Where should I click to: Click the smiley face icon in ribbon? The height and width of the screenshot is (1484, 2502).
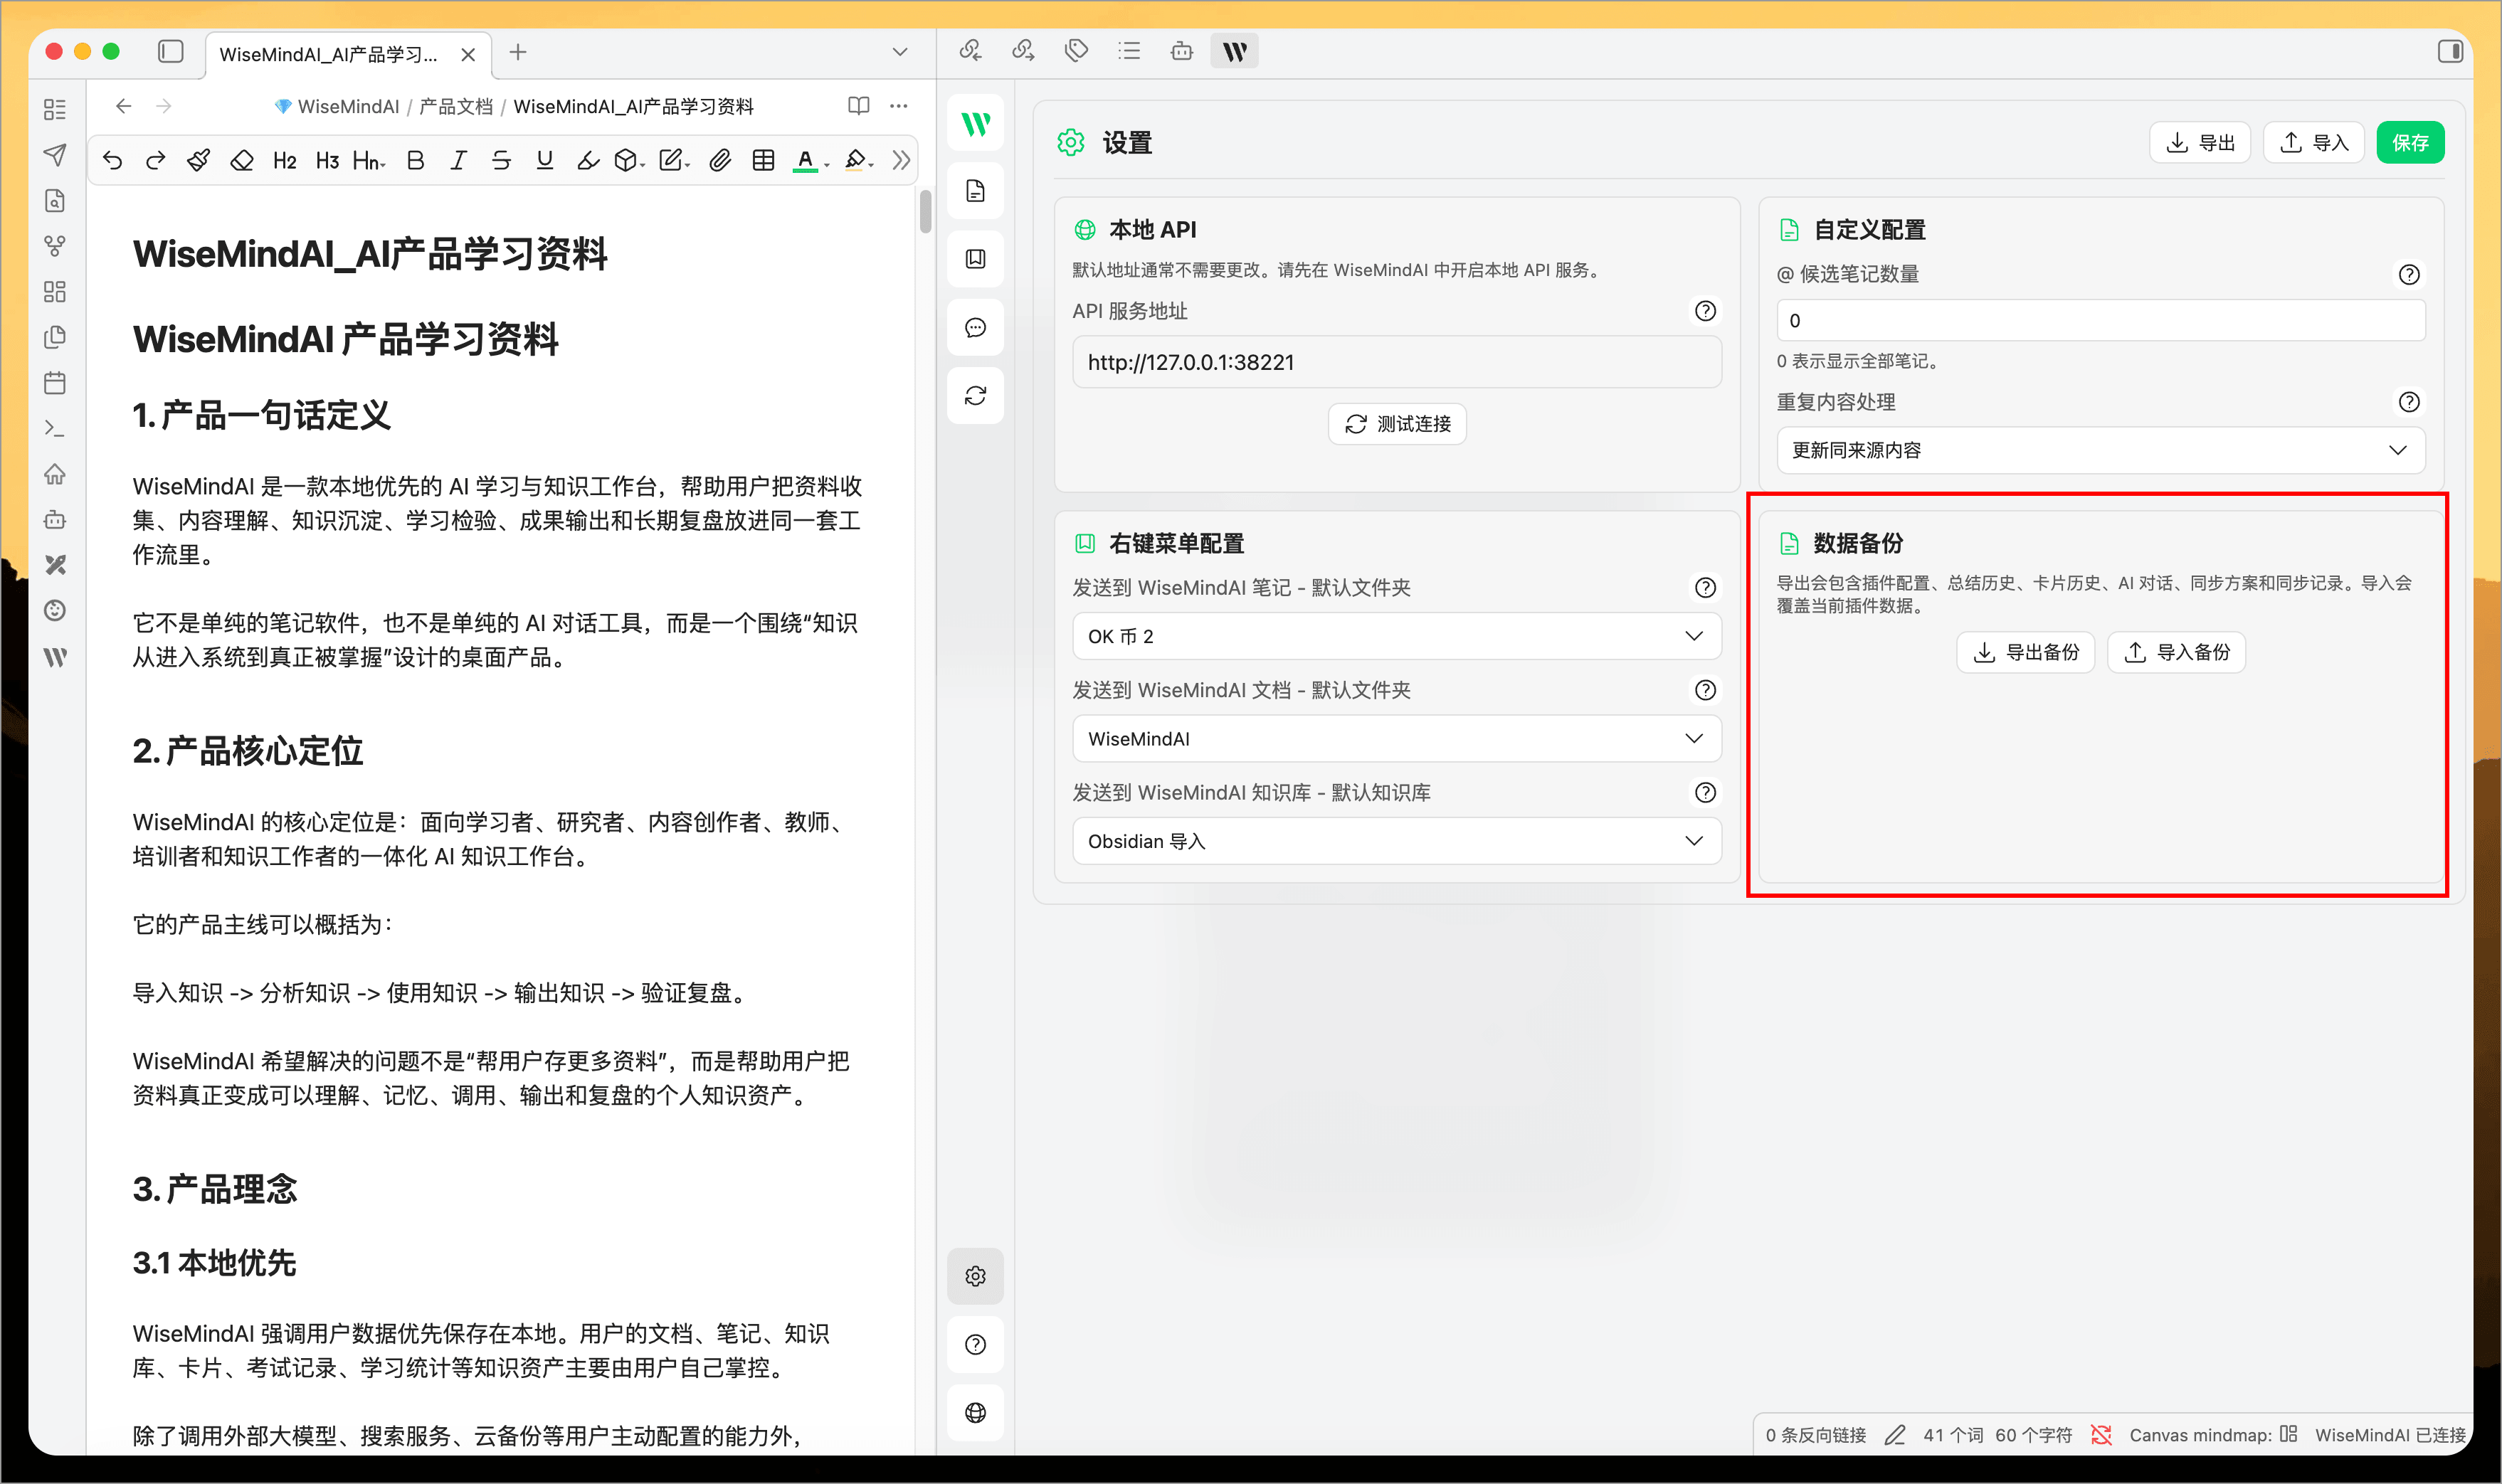point(55,610)
